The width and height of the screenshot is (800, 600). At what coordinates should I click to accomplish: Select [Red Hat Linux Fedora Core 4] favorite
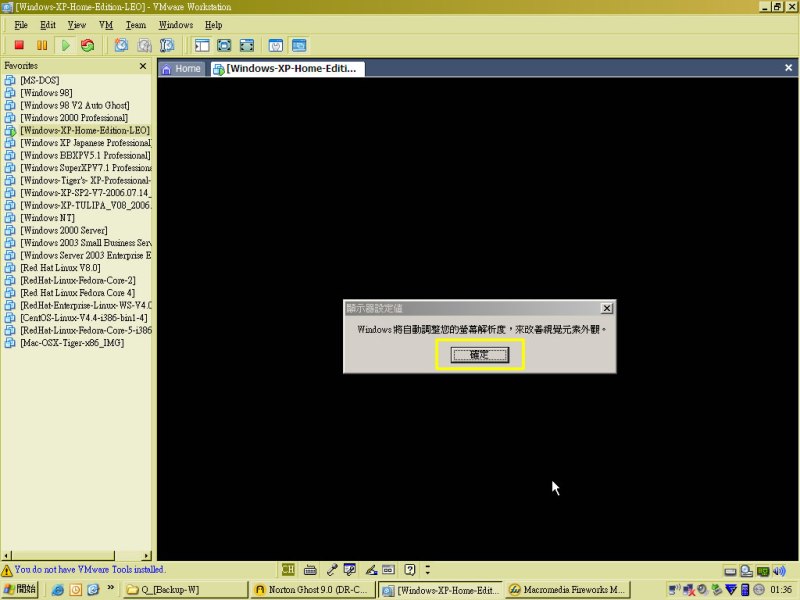[78, 293]
